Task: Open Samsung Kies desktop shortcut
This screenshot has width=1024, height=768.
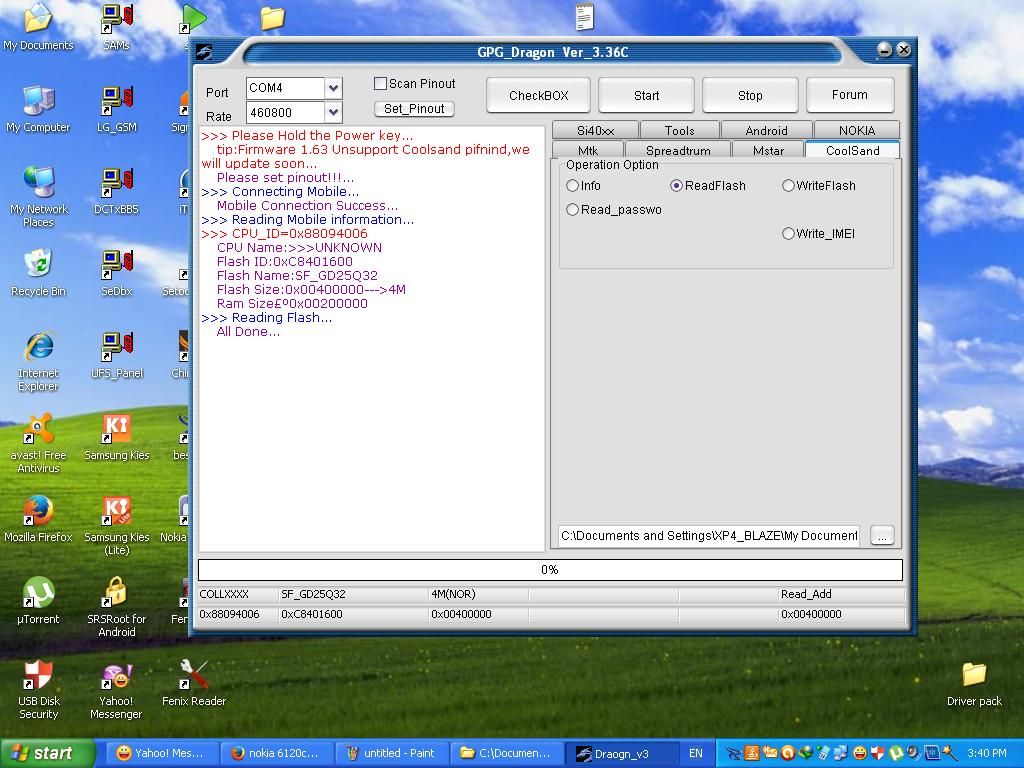Action: pyautogui.click(x=116, y=430)
